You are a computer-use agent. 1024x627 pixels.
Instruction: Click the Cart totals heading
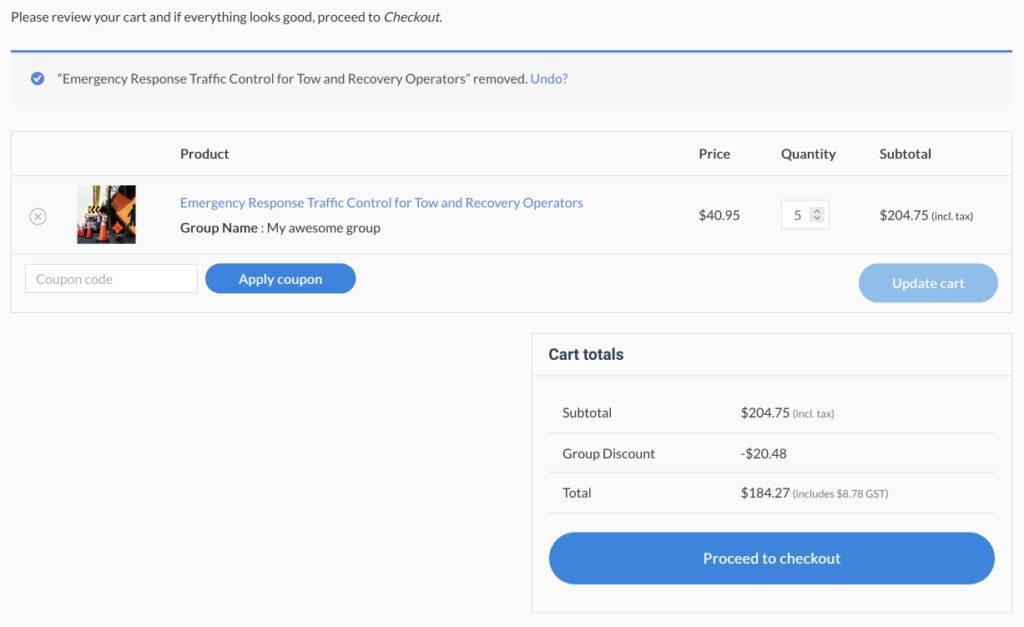586,354
